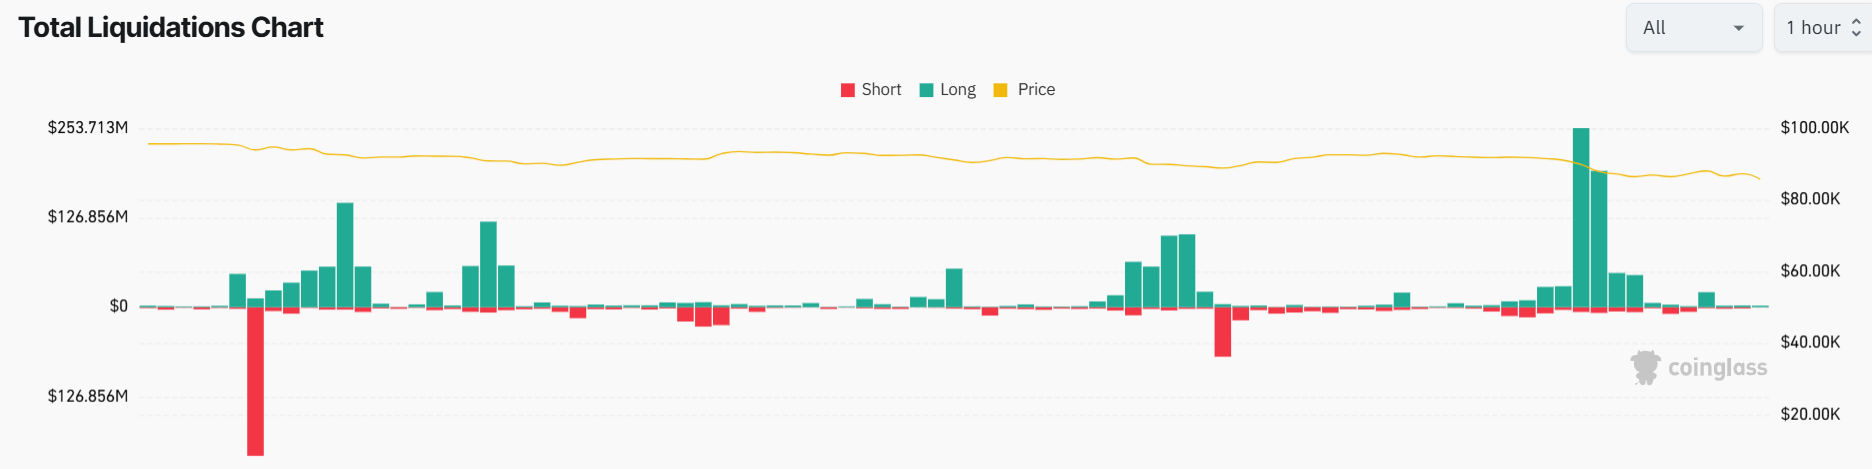Click the red Short legend swatch
Image resolution: width=1872 pixels, height=469 pixels.
click(848, 90)
